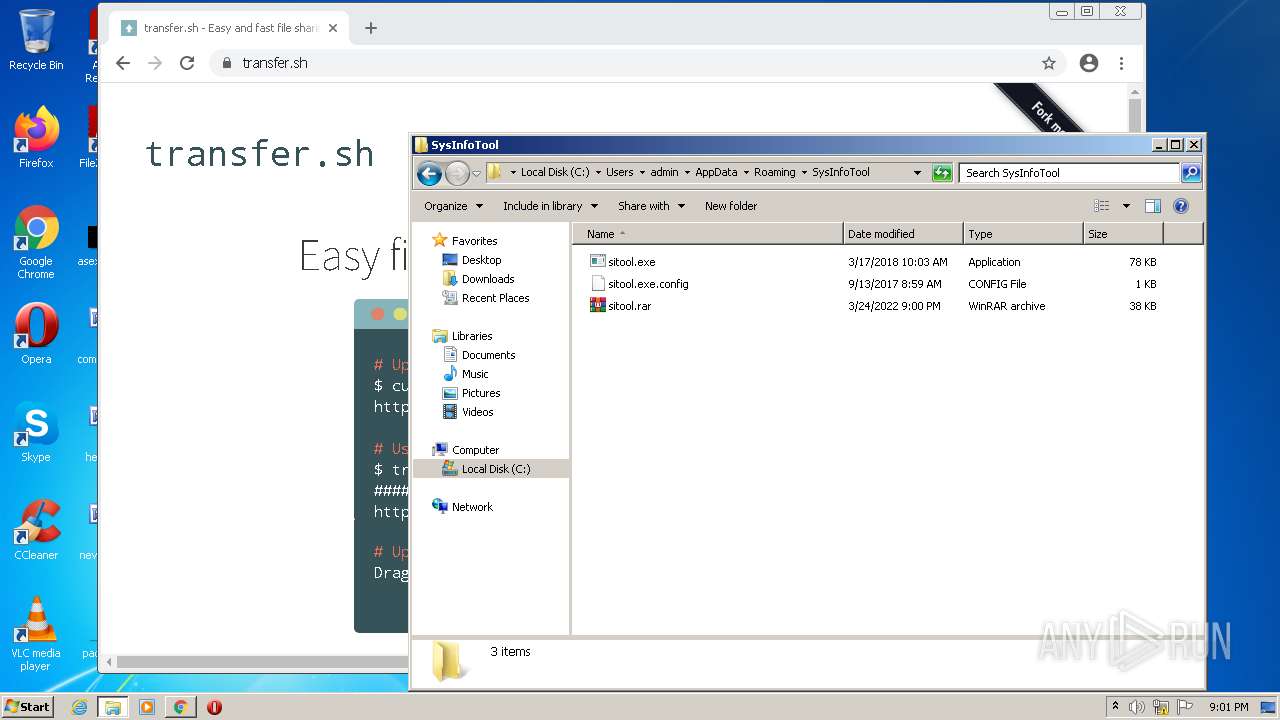Click the Search SysInfoTool input field

click(1069, 173)
